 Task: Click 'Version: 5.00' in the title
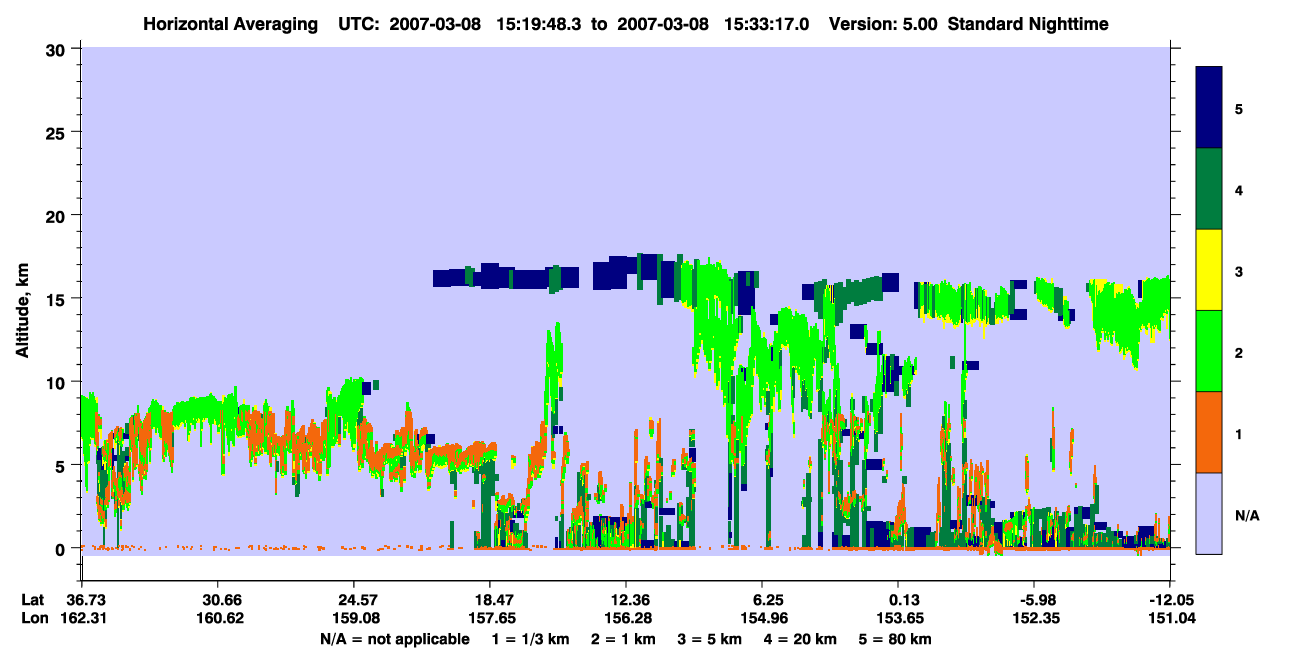[885, 24]
